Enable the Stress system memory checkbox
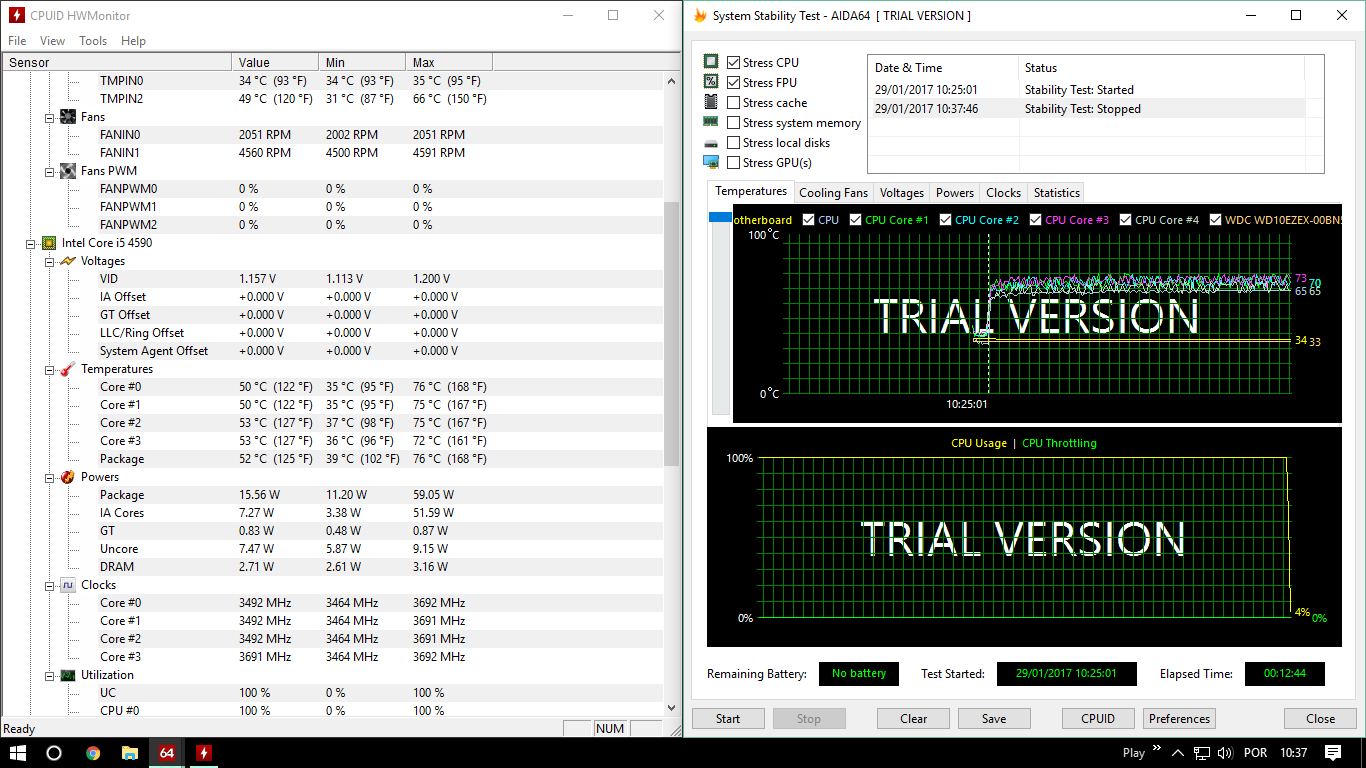The image size is (1366, 768). [734, 122]
